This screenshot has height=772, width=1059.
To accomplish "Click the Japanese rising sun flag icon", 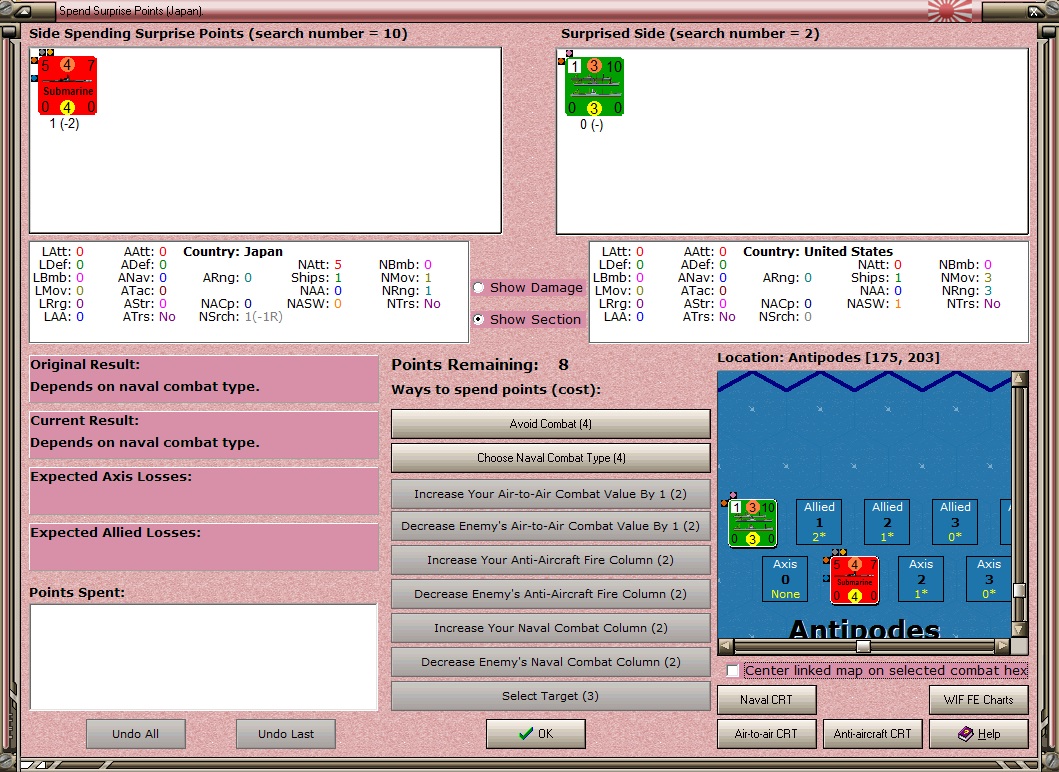I will (x=950, y=11).
